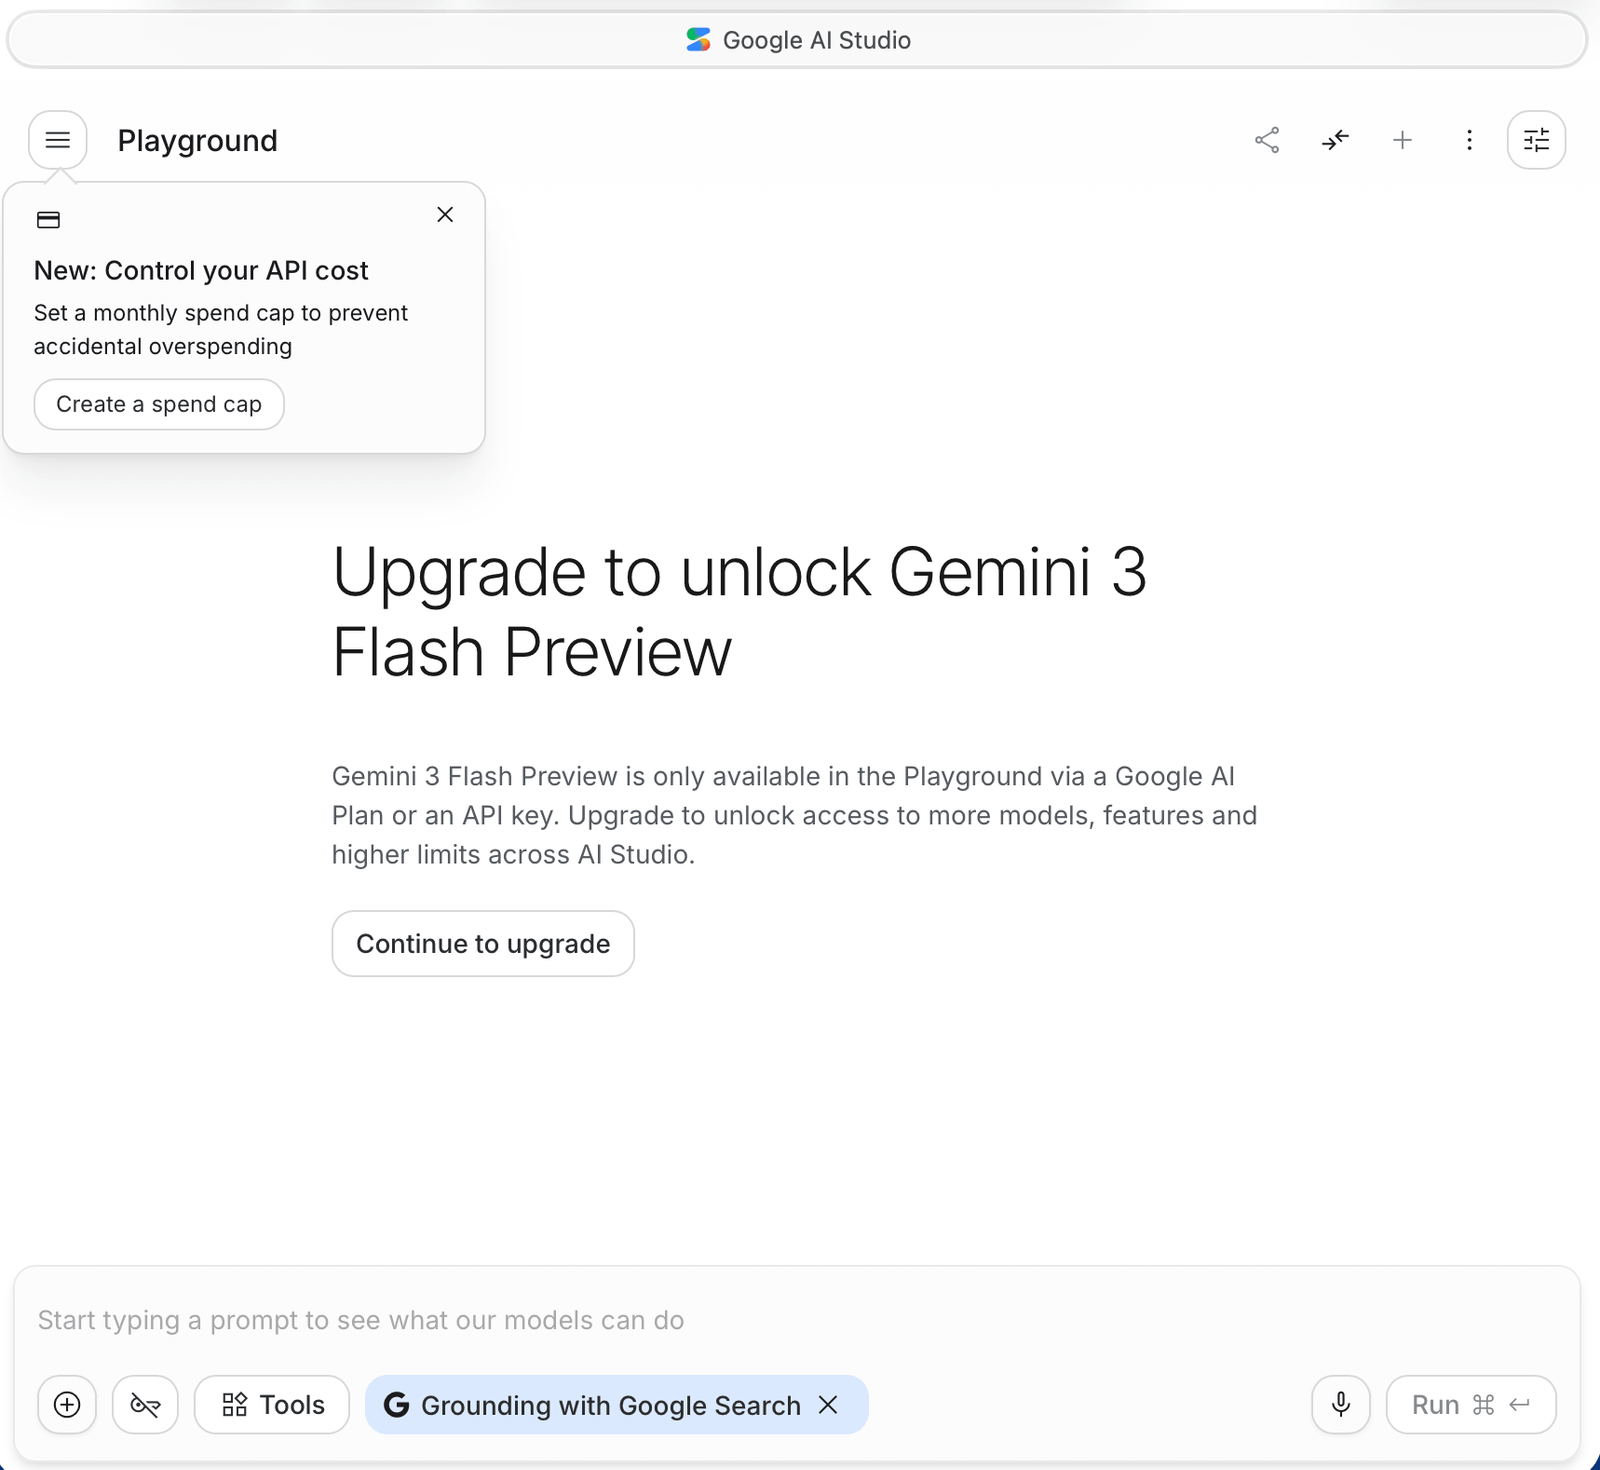Click the credit card icon in popup
Image resolution: width=1600 pixels, height=1470 pixels.
pos(48,220)
